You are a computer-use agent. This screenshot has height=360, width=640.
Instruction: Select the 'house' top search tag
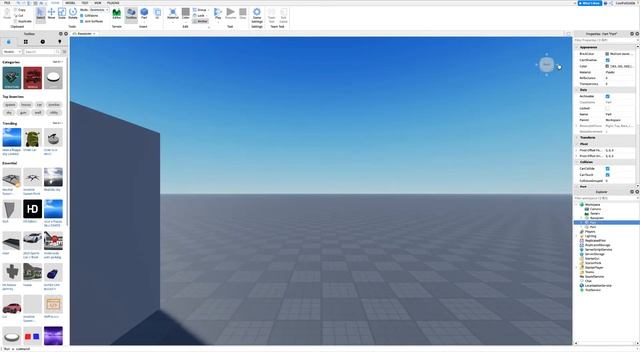click(x=26, y=105)
